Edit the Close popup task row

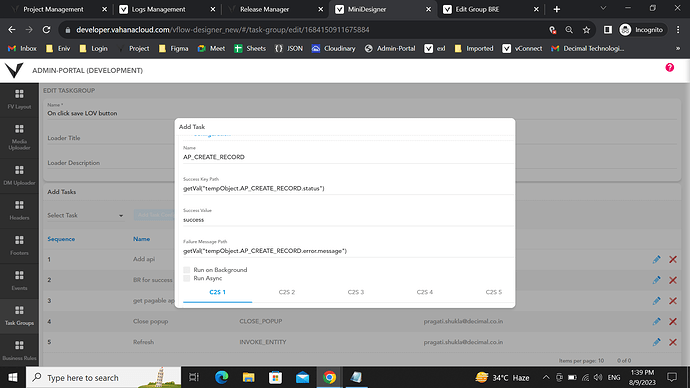[x=656, y=322]
